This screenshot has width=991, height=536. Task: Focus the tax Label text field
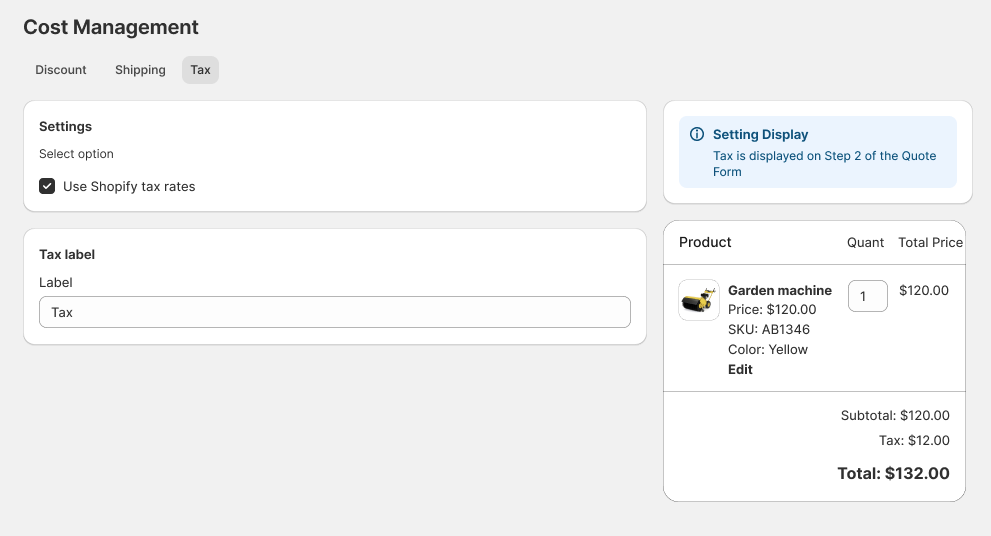(335, 312)
